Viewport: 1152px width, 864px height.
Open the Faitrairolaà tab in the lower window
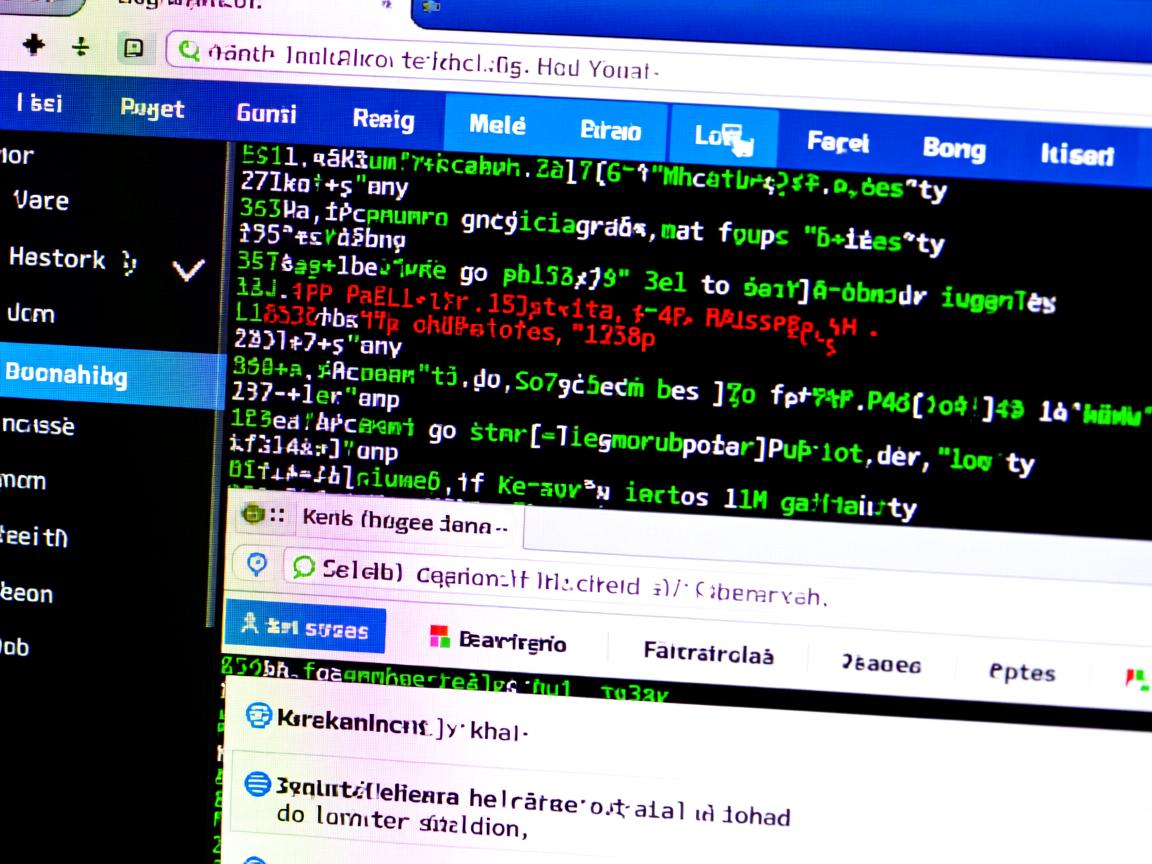click(708, 654)
